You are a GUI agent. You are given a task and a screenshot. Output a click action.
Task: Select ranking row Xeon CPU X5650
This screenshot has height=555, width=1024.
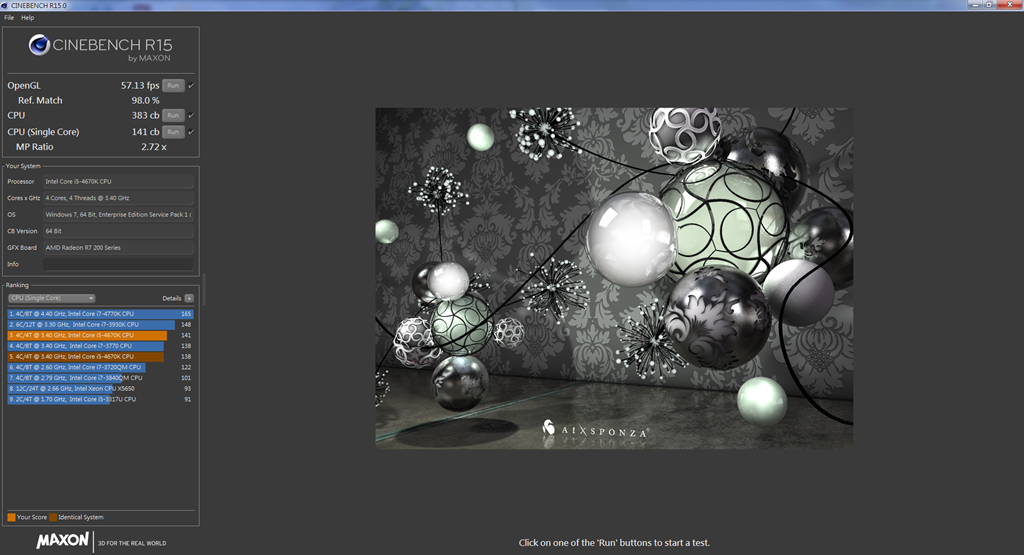[101, 388]
